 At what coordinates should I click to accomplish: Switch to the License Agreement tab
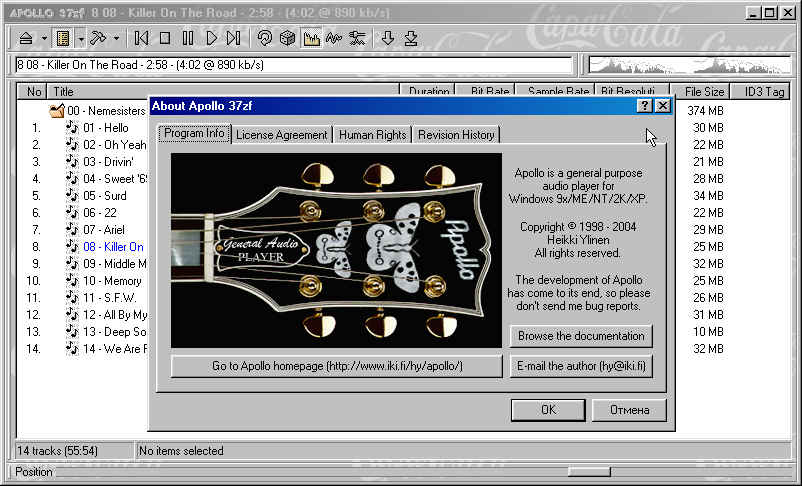tap(281, 135)
